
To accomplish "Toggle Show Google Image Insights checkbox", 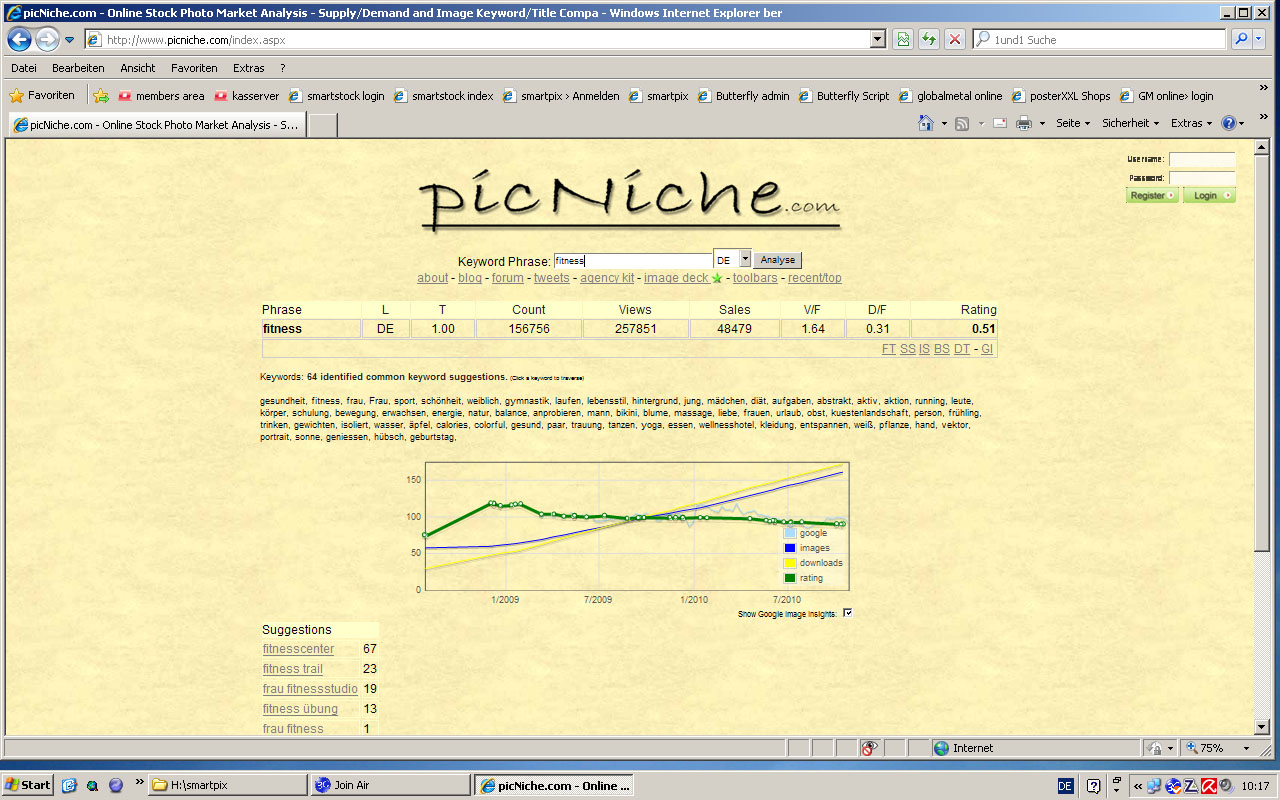I will 848,613.
